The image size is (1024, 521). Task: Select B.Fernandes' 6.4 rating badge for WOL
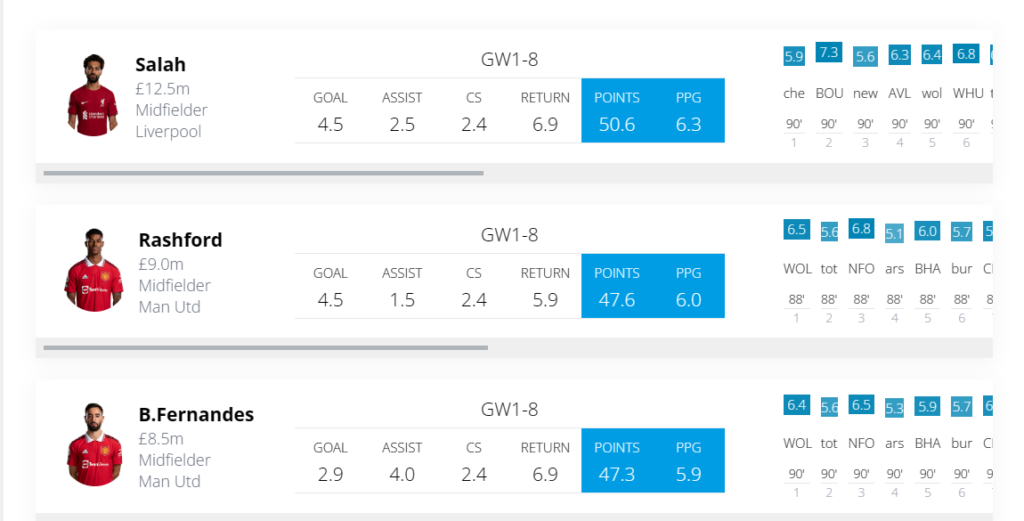point(797,405)
